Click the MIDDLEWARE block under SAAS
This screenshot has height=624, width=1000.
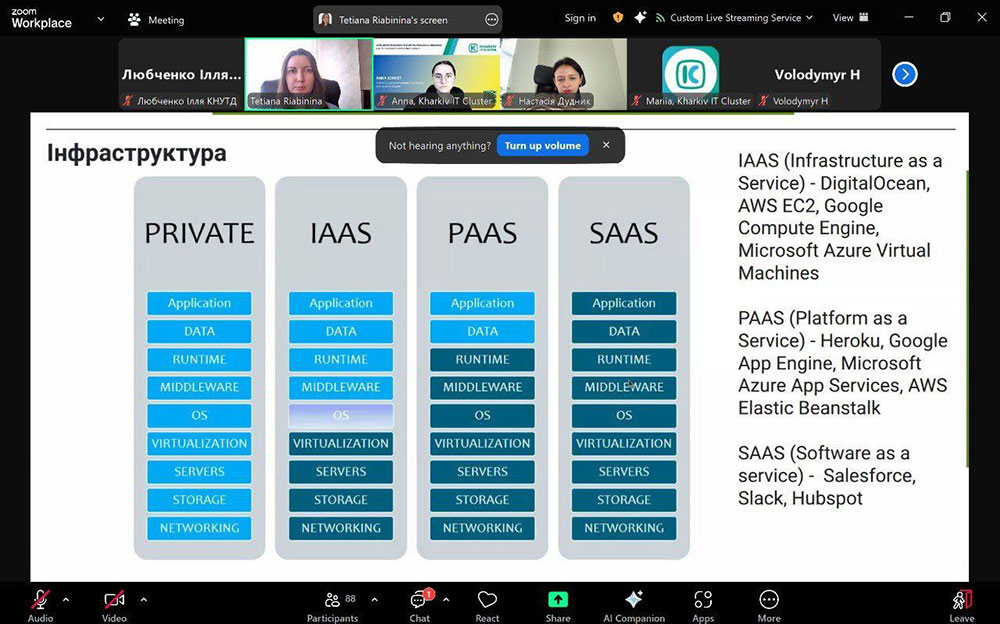coord(624,387)
